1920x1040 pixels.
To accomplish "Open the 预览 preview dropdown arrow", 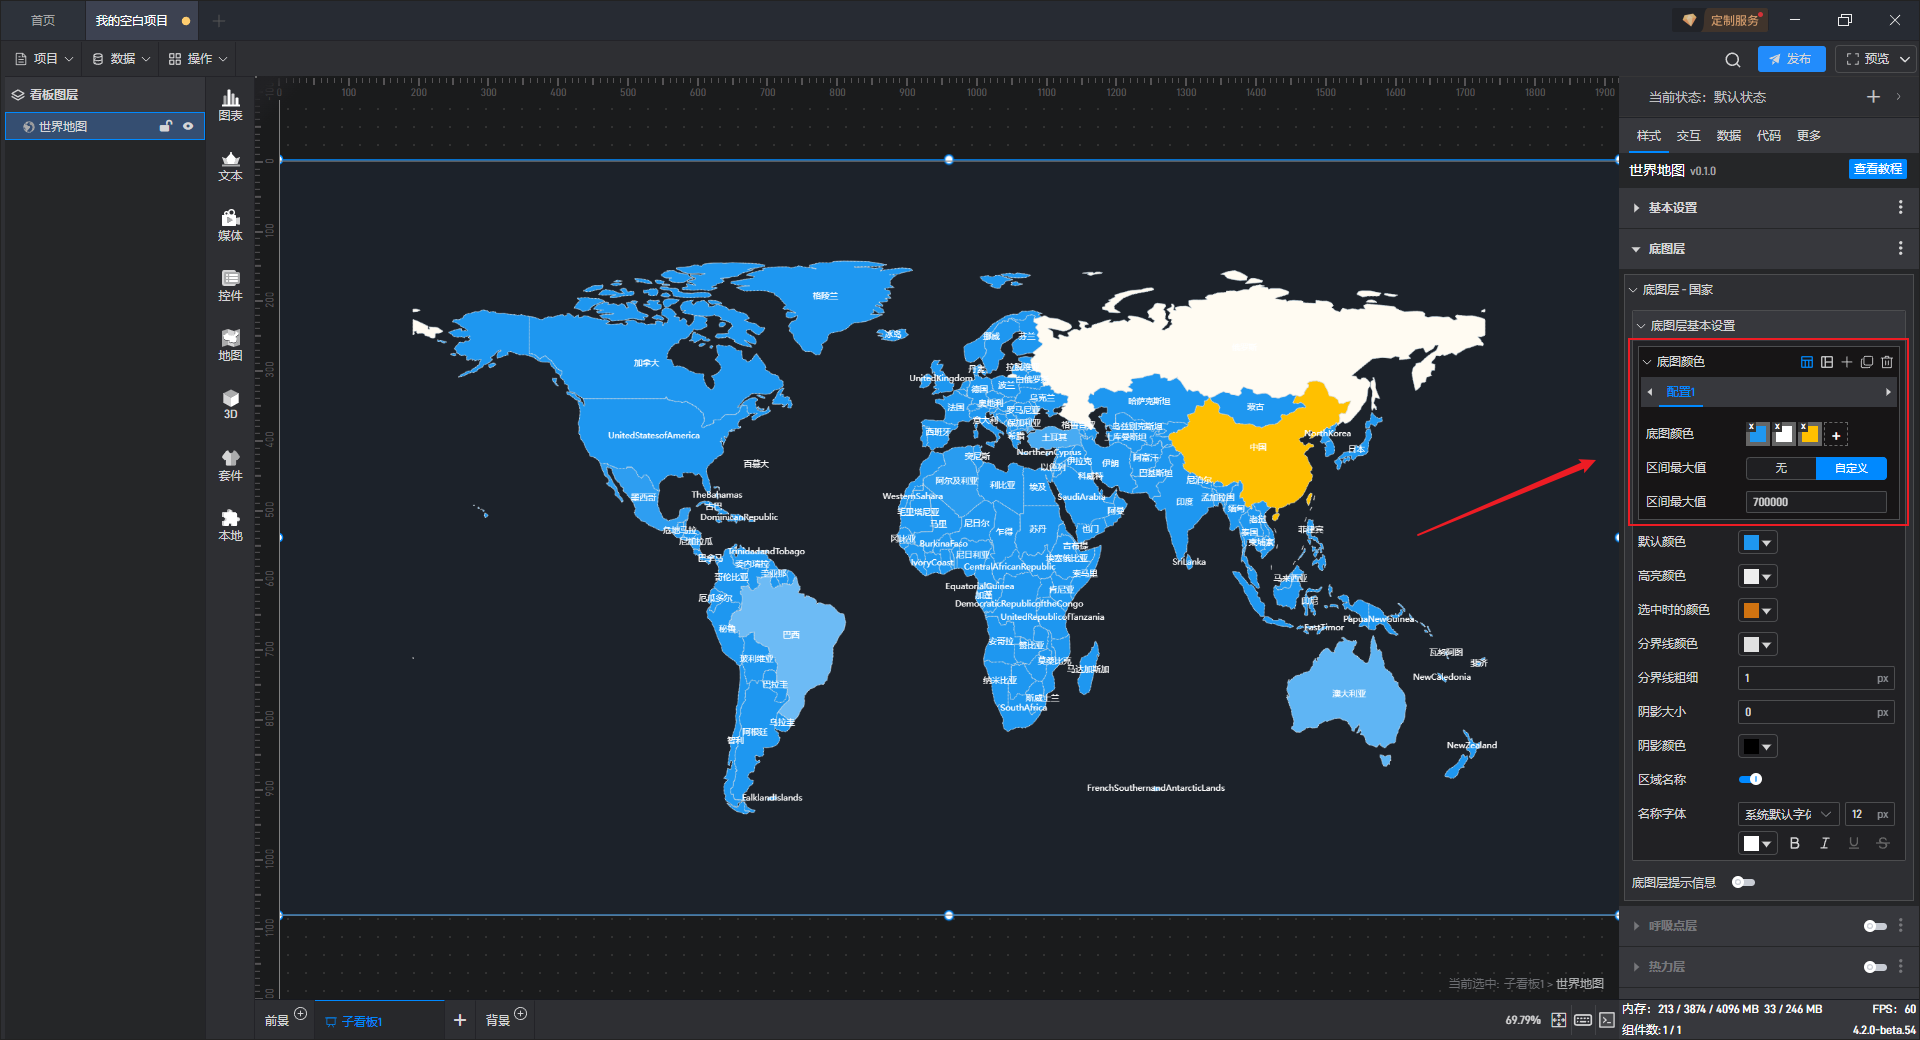I will [x=1905, y=59].
